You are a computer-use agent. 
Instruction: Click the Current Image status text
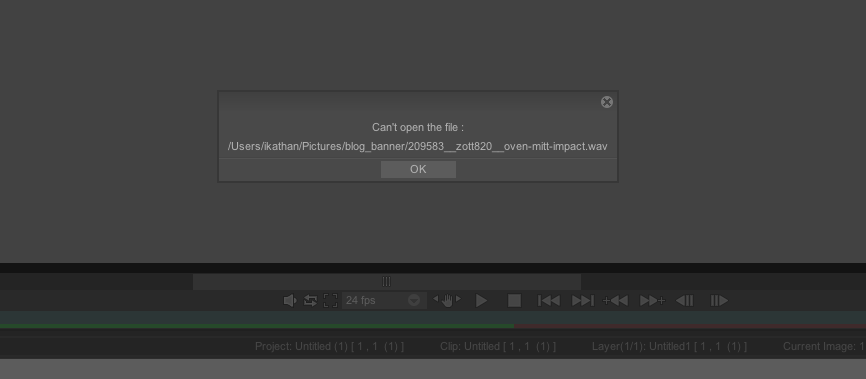pyautogui.click(x=824, y=346)
